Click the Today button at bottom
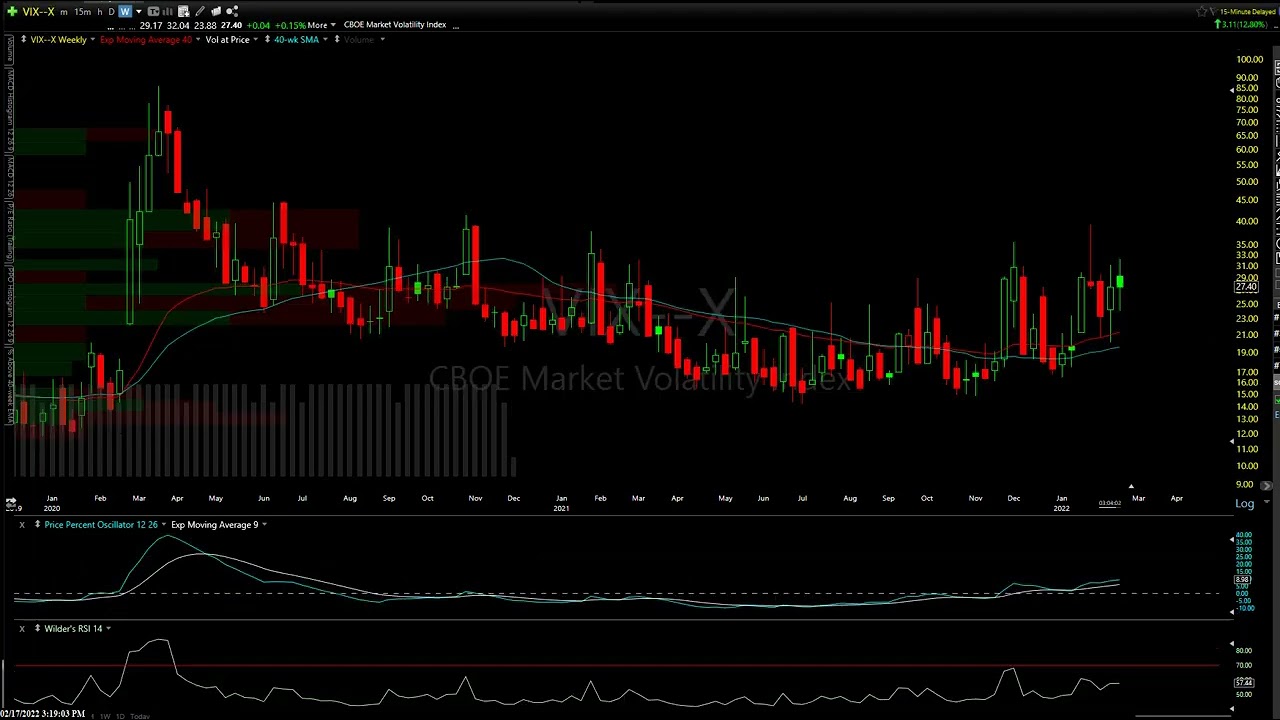Image resolution: width=1280 pixels, height=720 pixels. point(140,716)
